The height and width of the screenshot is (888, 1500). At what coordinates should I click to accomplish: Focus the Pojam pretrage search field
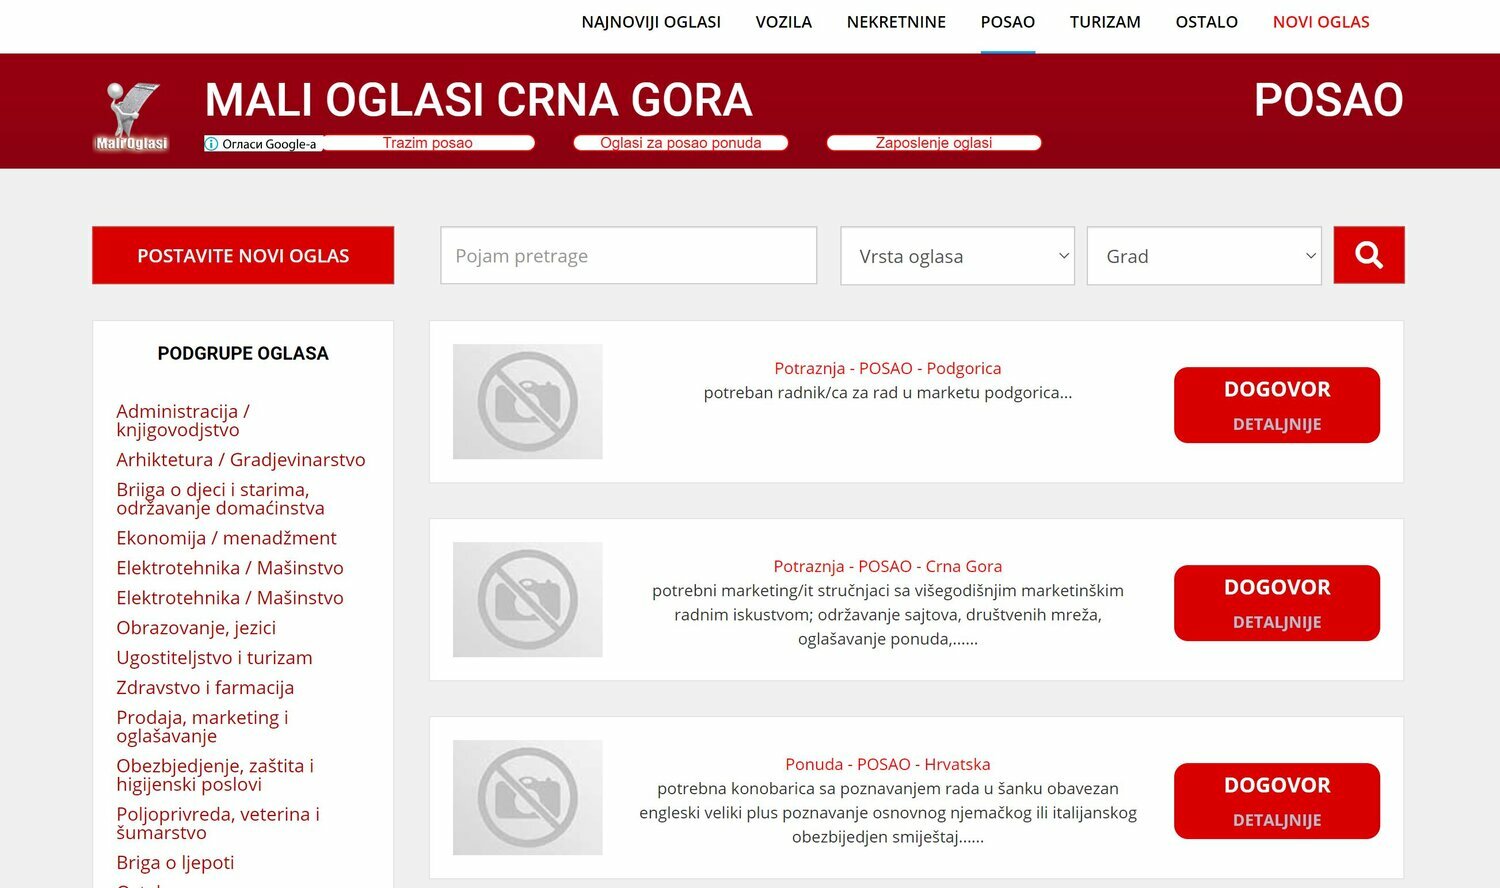click(629, 256)
